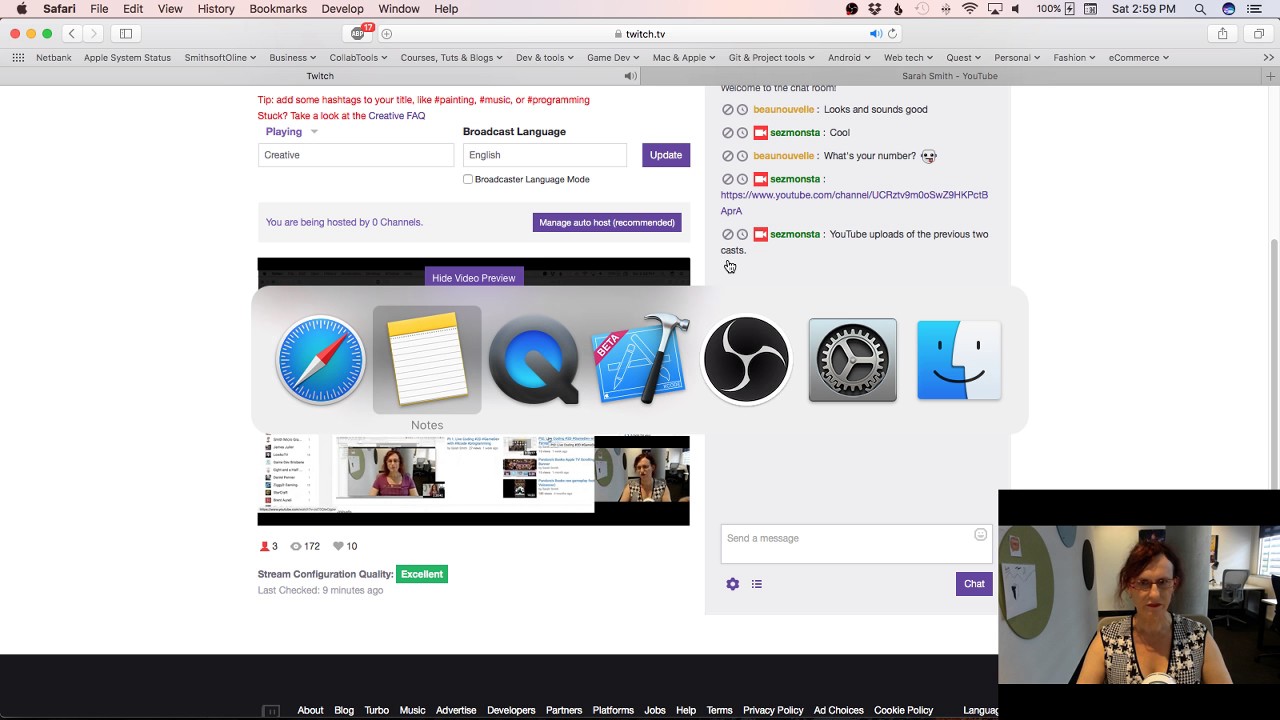
Task: Toggle Safari sidebar button
Action: point(126,34)
